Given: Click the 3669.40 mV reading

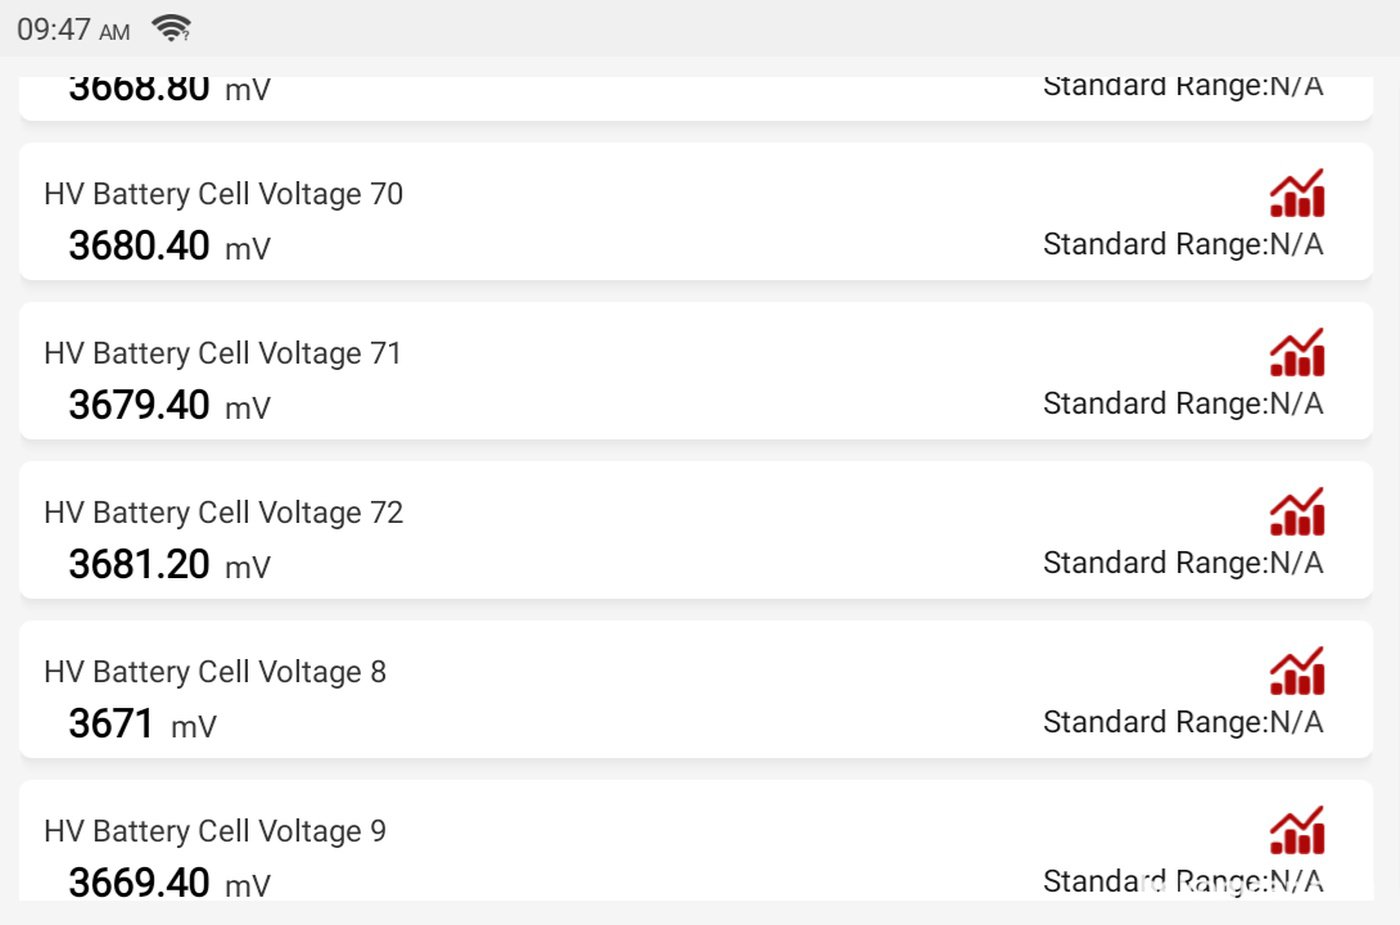Looking at the screenshot, I should (x=170, y=882).
